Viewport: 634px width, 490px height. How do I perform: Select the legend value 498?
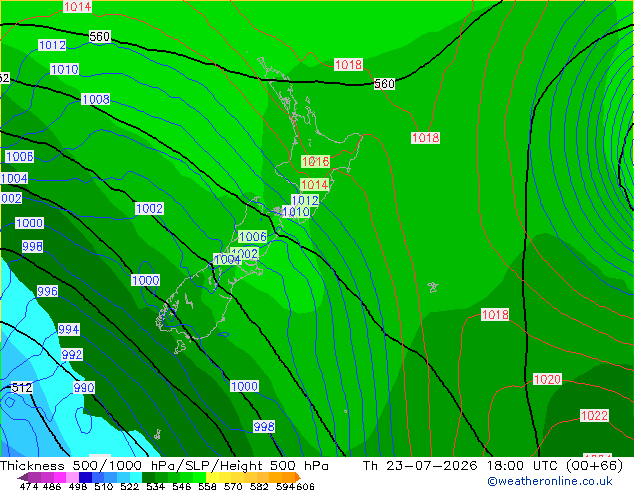(78, 486)
